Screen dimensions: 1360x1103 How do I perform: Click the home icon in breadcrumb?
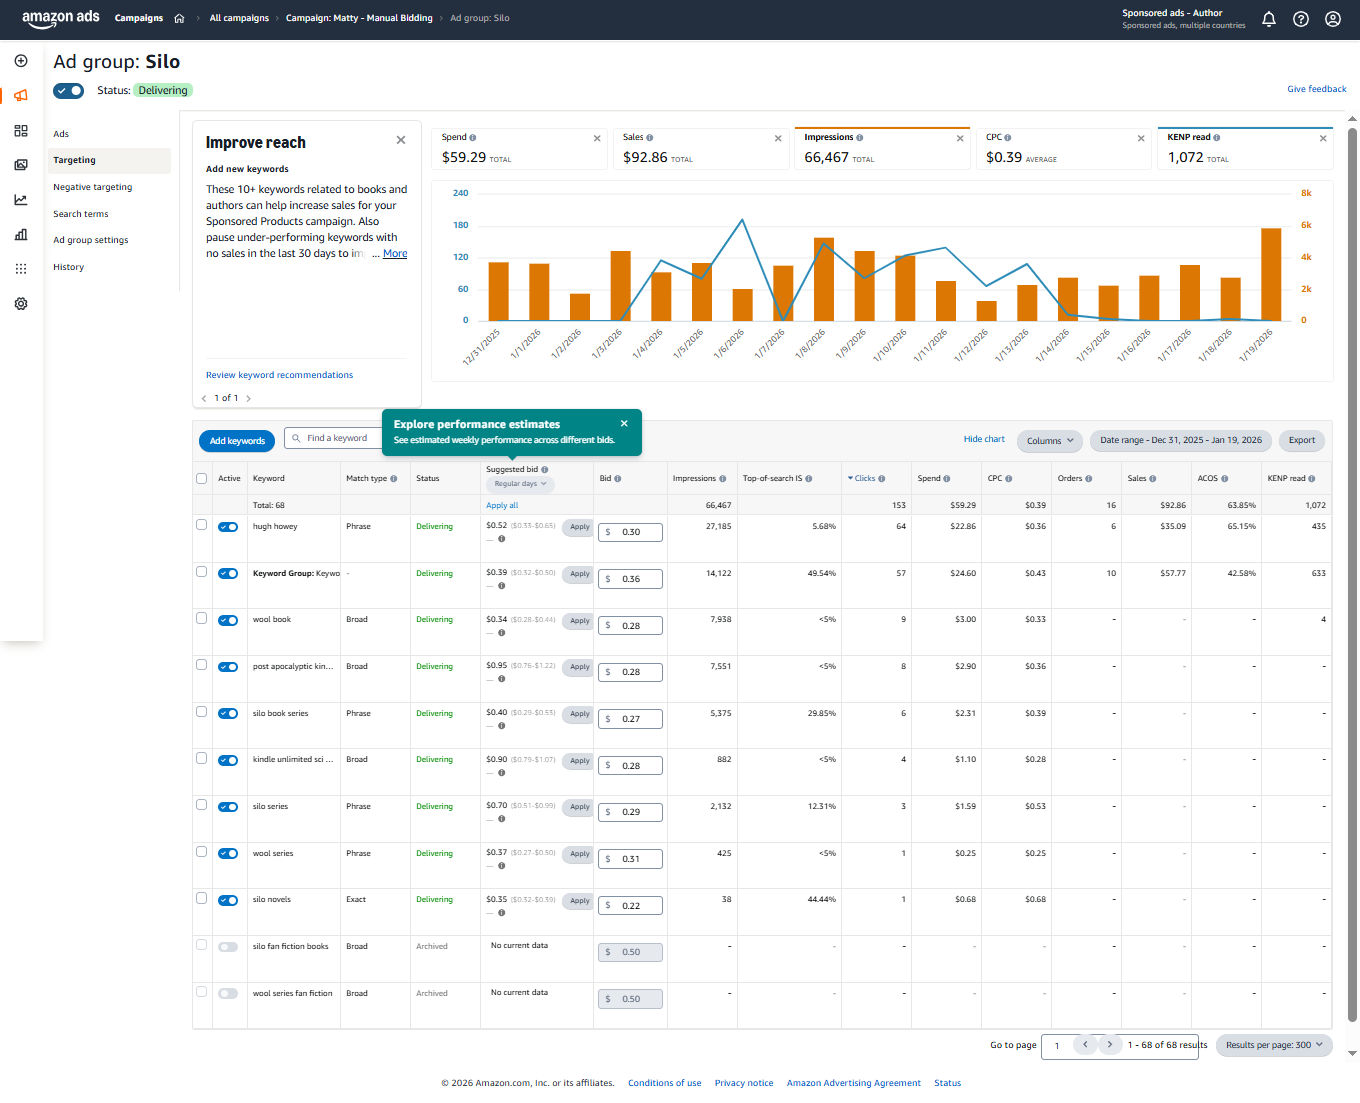(179, 18)
